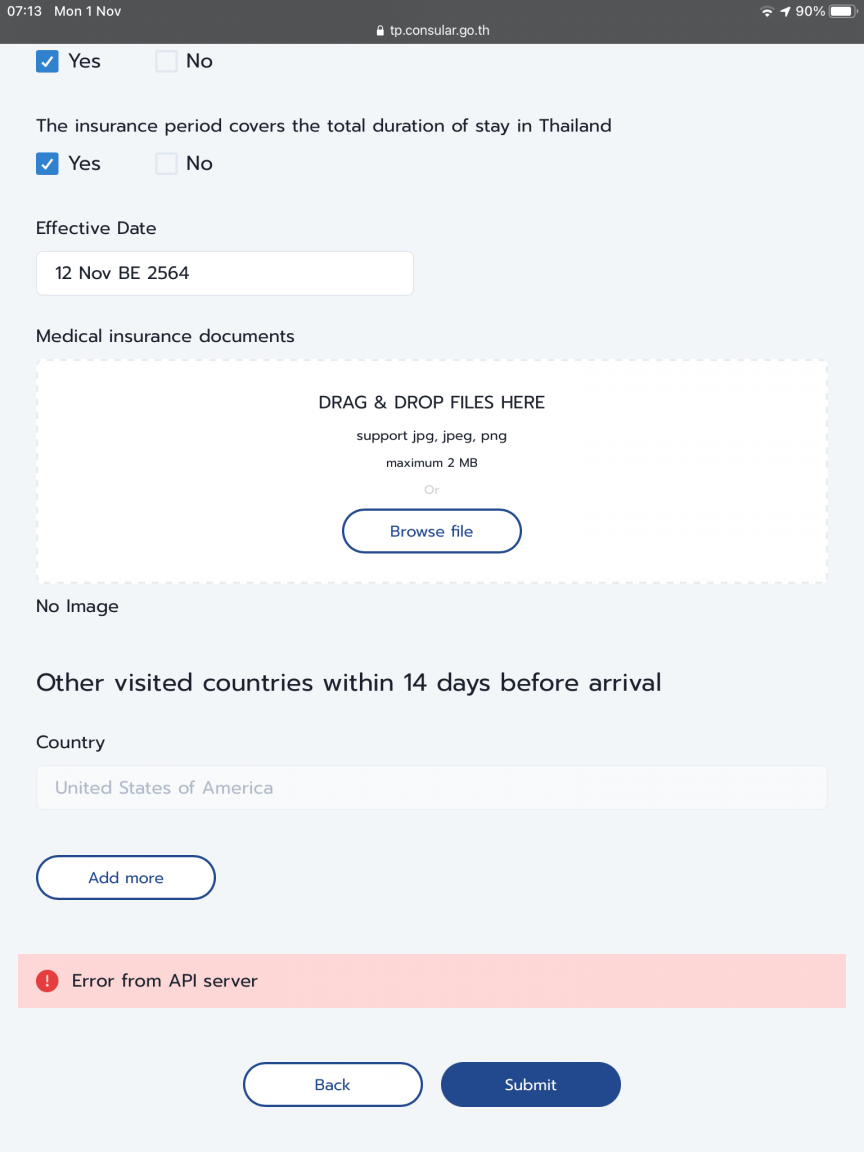Go Back to the previous form page
The width and height of the screenshot is (864, 1152).
[333, 1084]
